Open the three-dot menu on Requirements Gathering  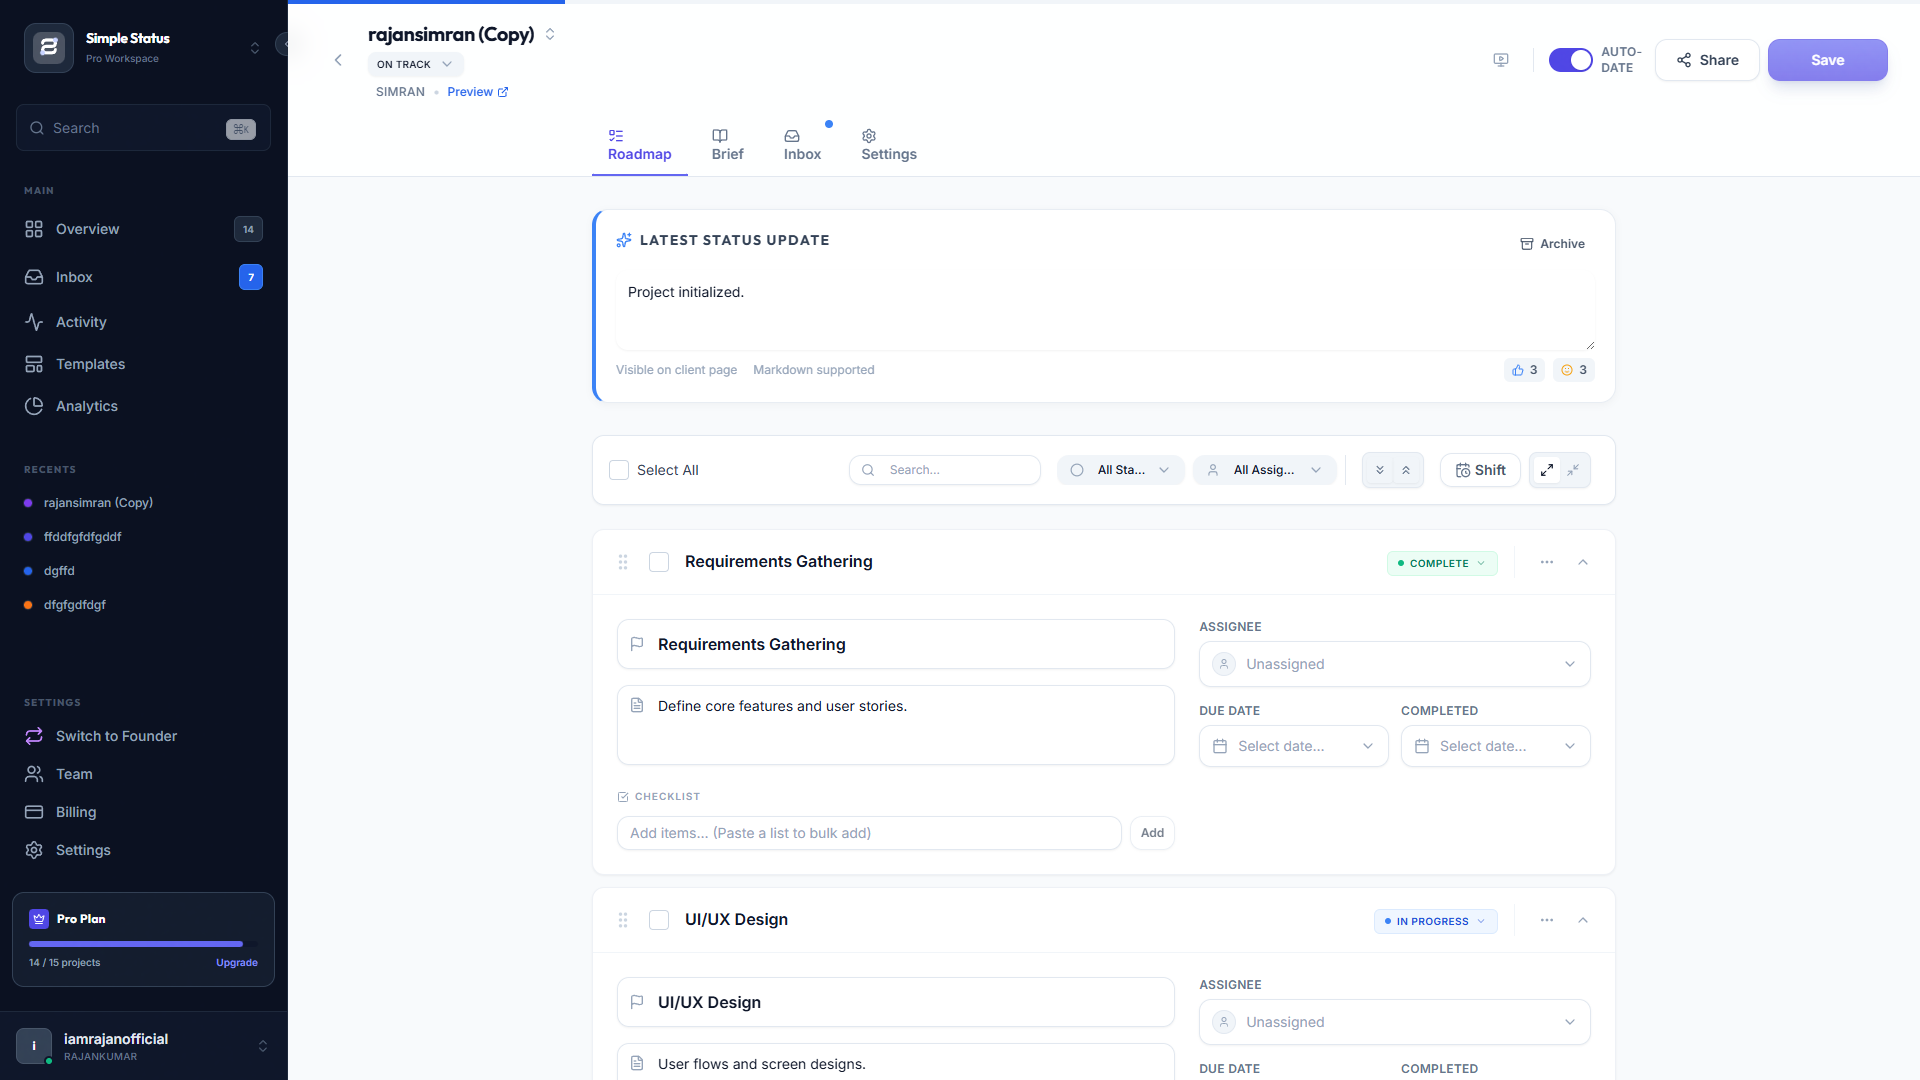tap(1547, 562)
